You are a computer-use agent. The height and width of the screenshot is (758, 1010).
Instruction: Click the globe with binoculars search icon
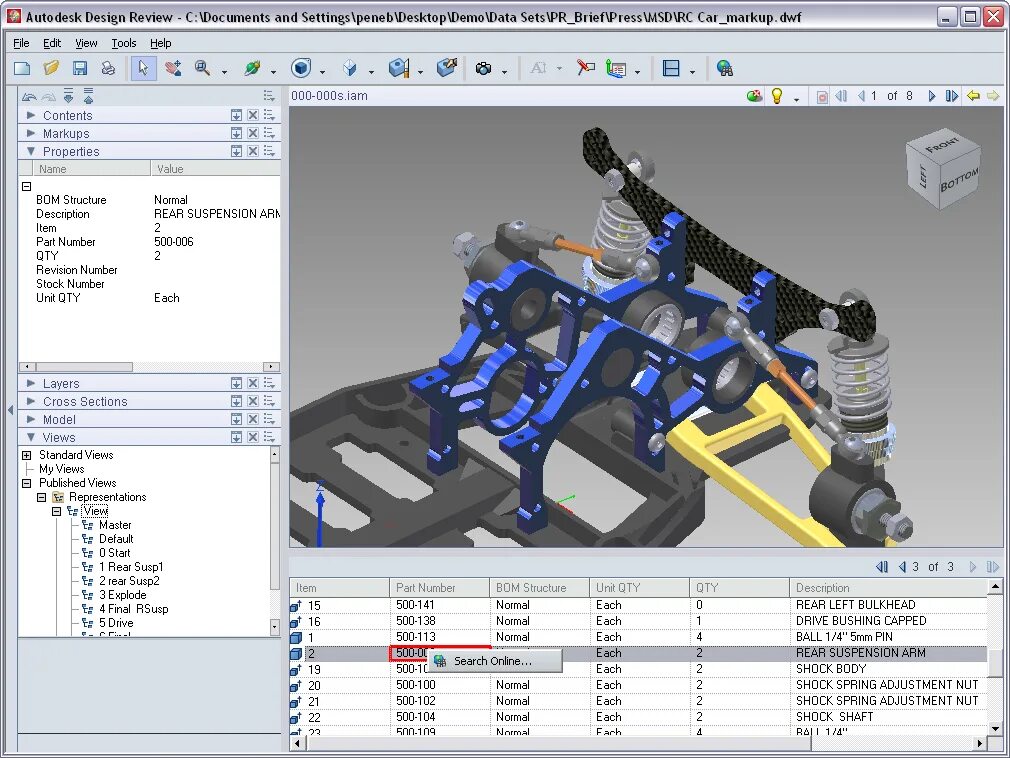(725, 68)
